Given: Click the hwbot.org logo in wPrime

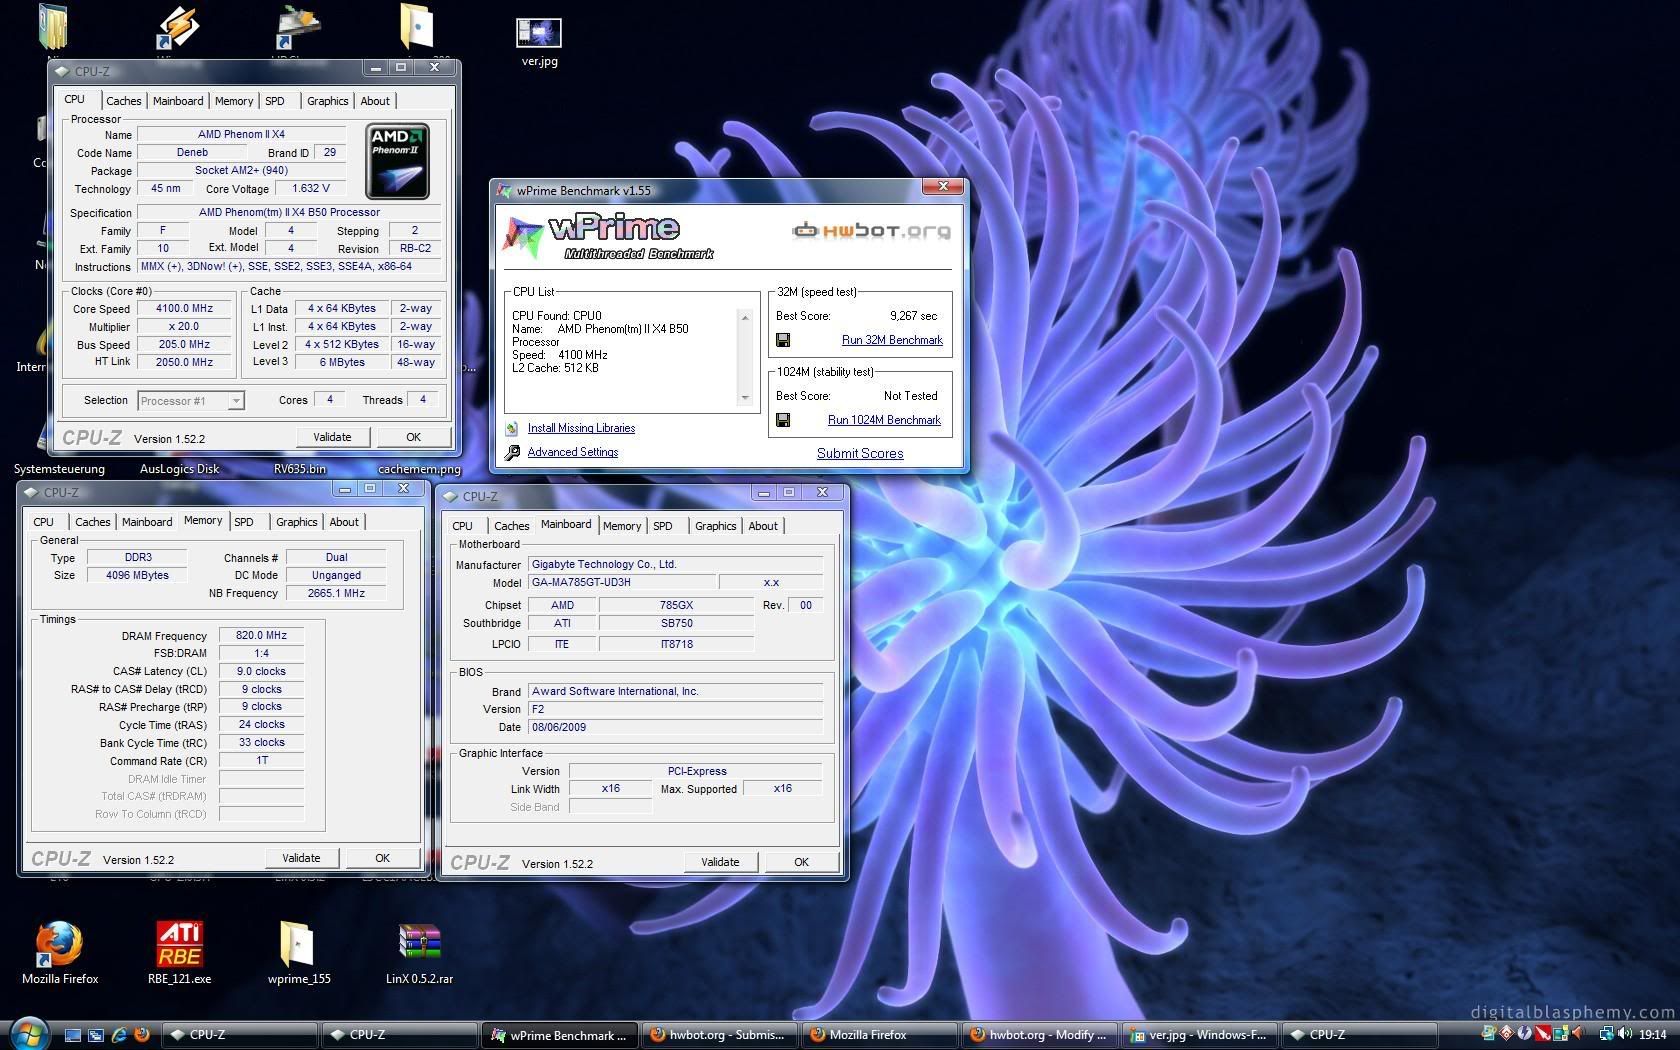Looking at the screenshot, I should tap(871, 231).
